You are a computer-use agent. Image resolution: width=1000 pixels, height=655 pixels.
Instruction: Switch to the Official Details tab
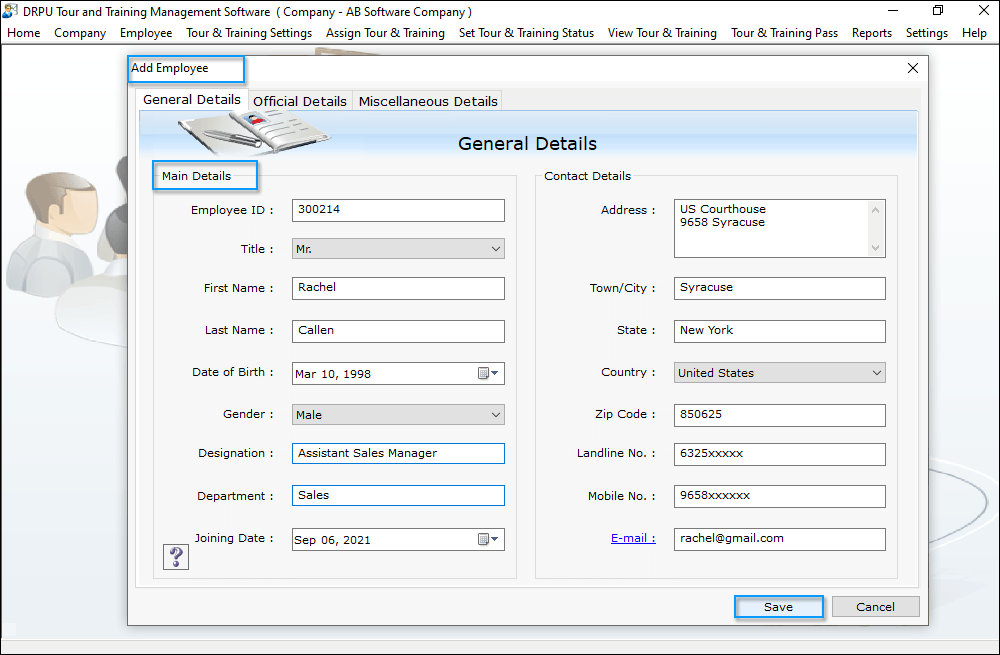coord(300,101)
